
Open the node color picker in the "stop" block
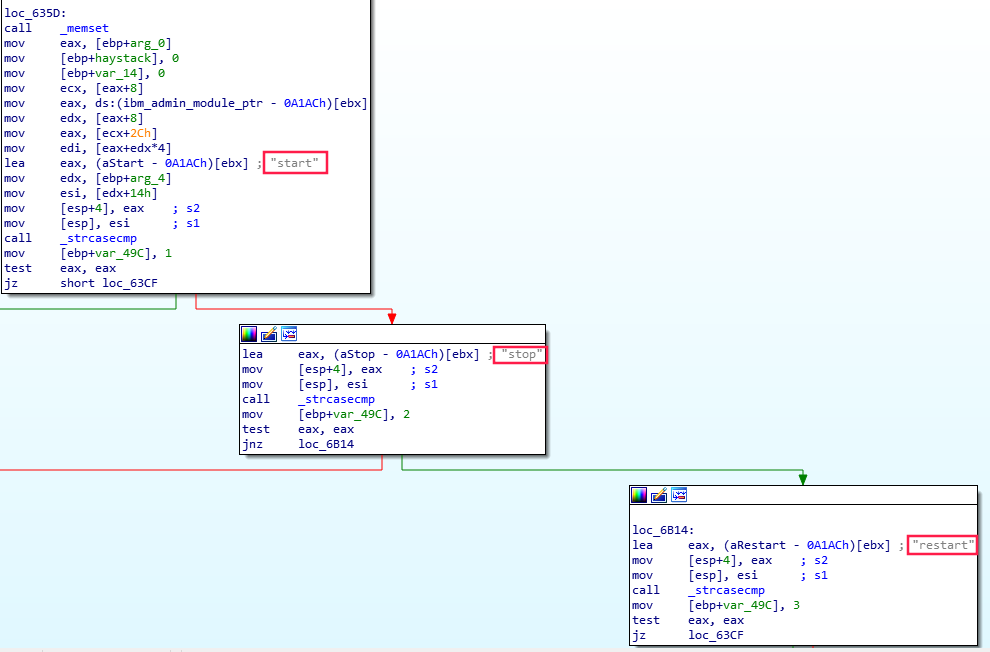(250, 334)
